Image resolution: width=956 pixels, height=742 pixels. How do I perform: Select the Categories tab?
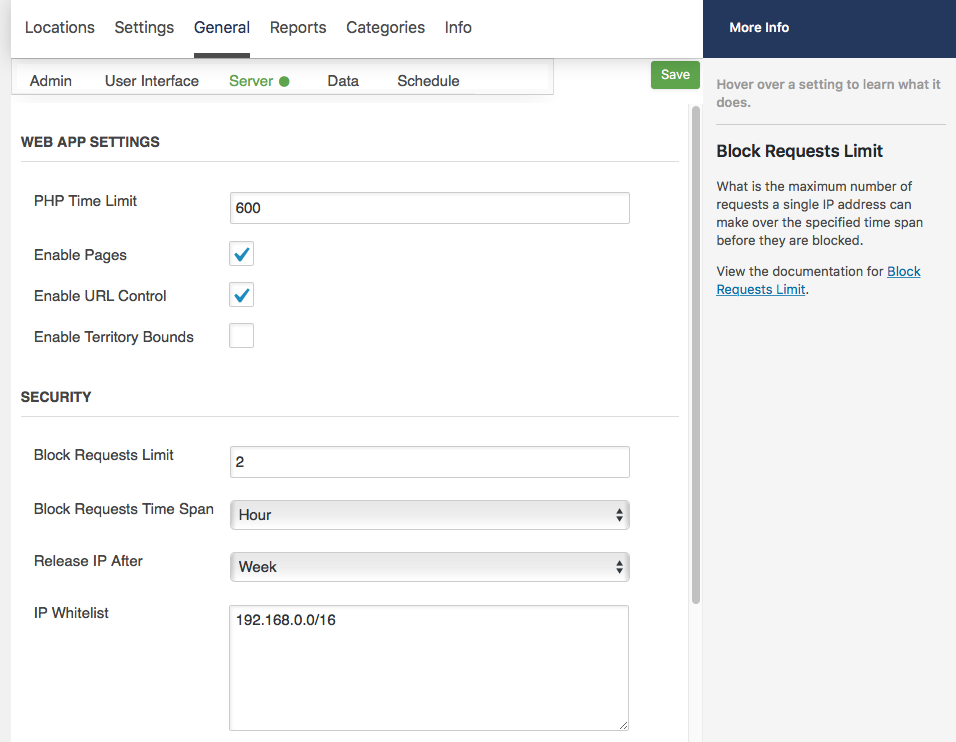point(385,27)
